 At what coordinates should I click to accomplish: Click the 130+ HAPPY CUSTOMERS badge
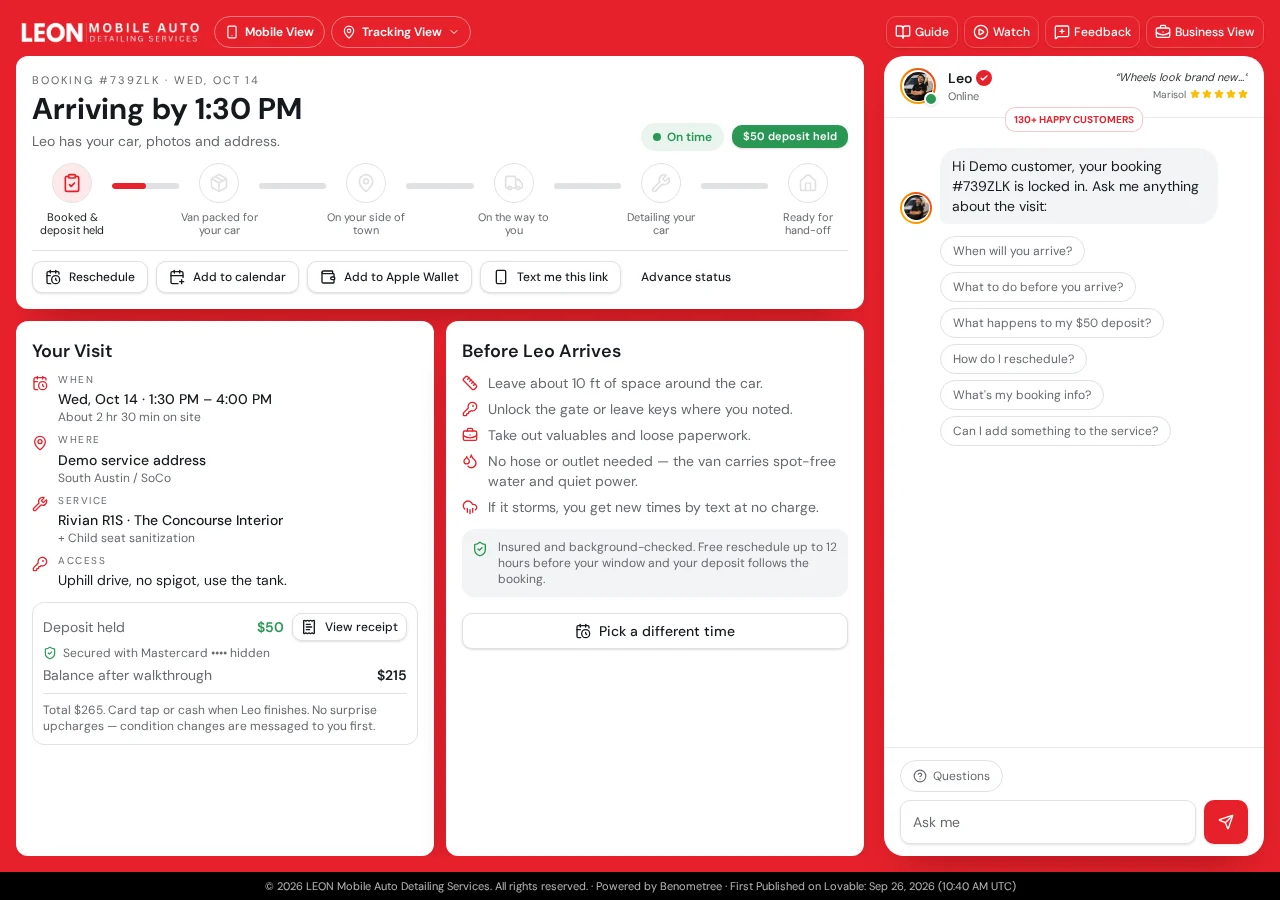coord(1074,119)
